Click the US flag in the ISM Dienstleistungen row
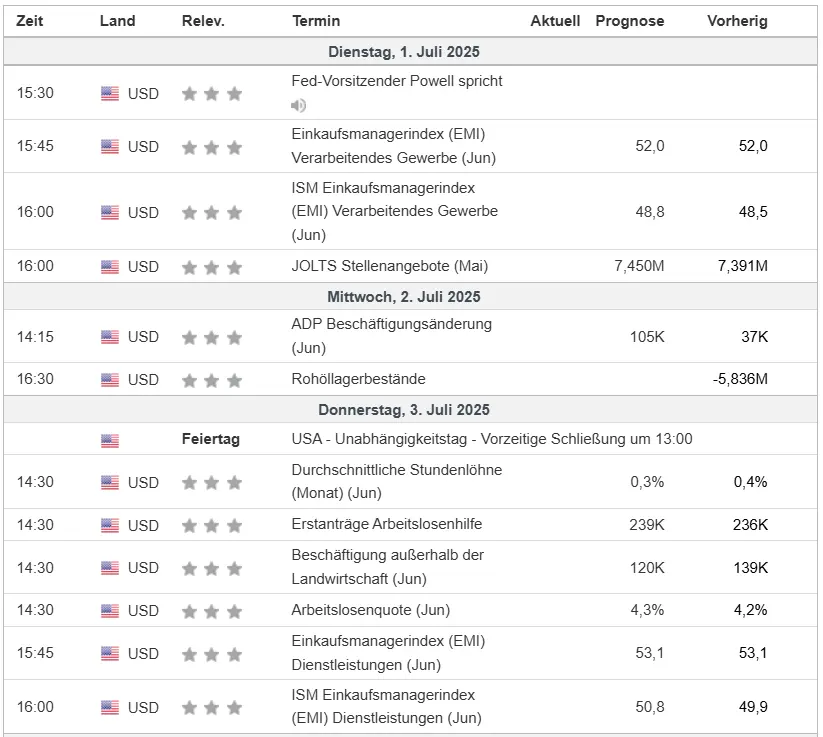 [x=110, y=707]
